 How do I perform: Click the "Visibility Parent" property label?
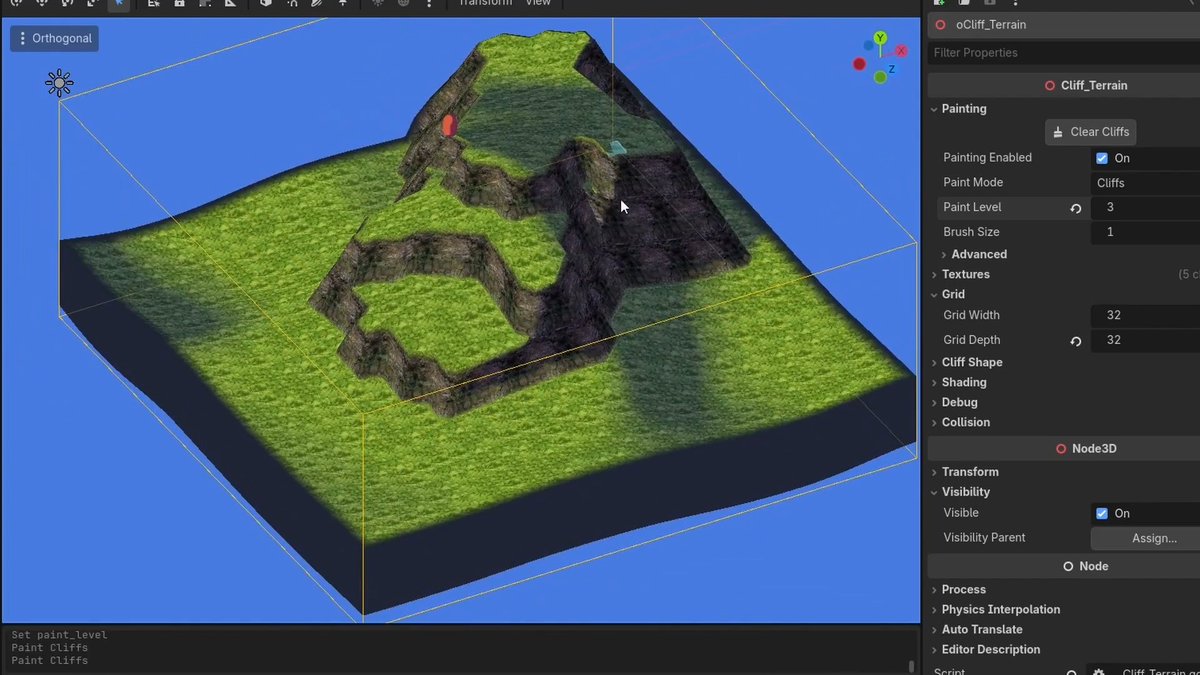pos(984,538)
